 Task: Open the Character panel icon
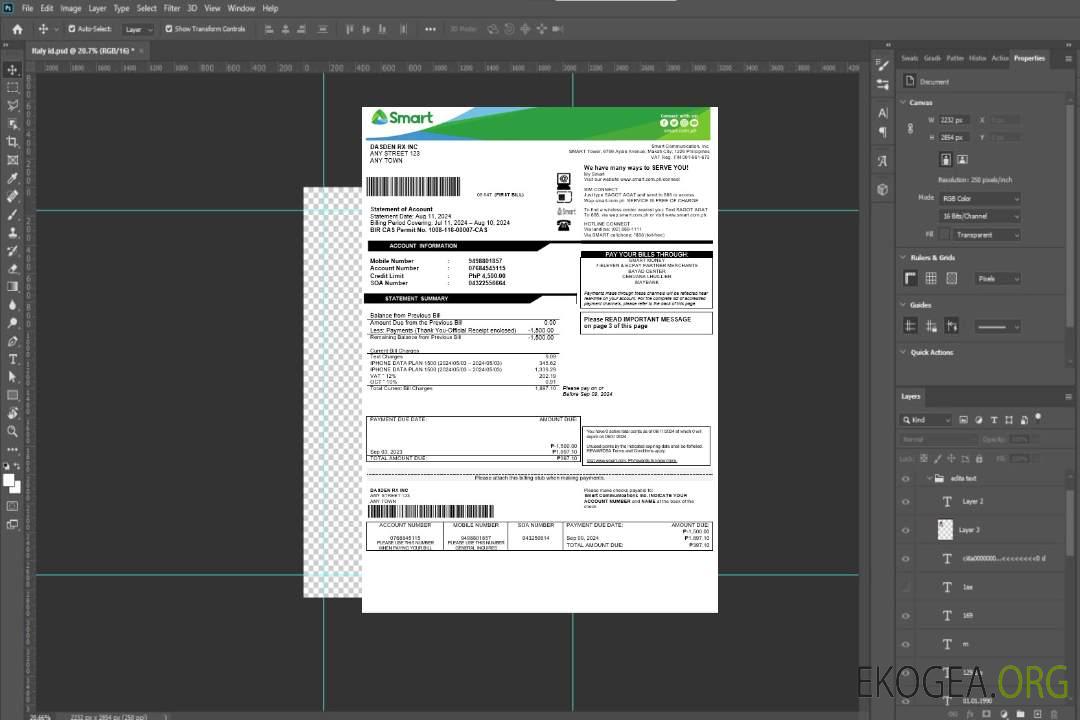click(883, 112)
